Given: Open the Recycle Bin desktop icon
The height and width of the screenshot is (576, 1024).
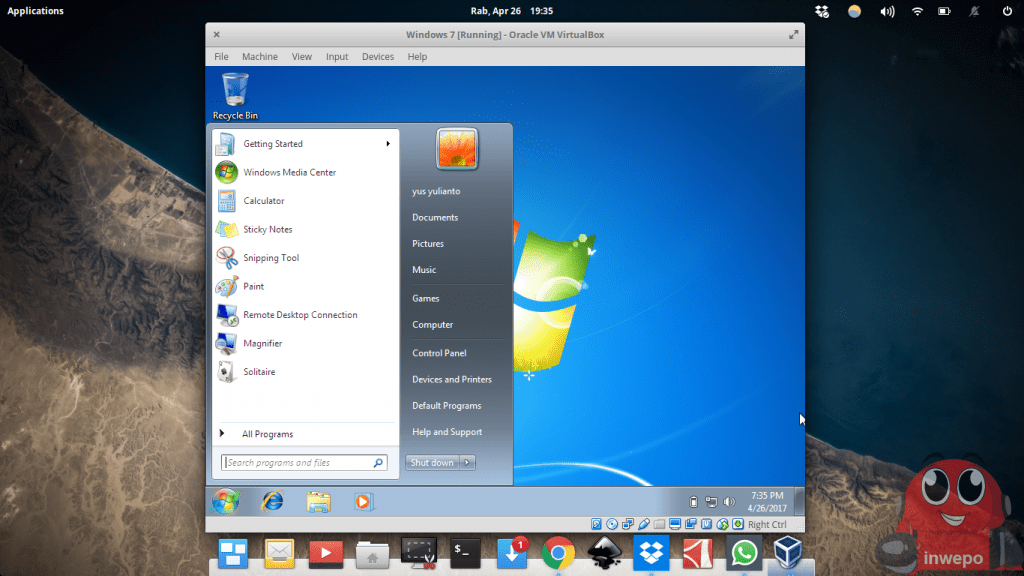Looking at the screenshot, I should tap(235, 92).
